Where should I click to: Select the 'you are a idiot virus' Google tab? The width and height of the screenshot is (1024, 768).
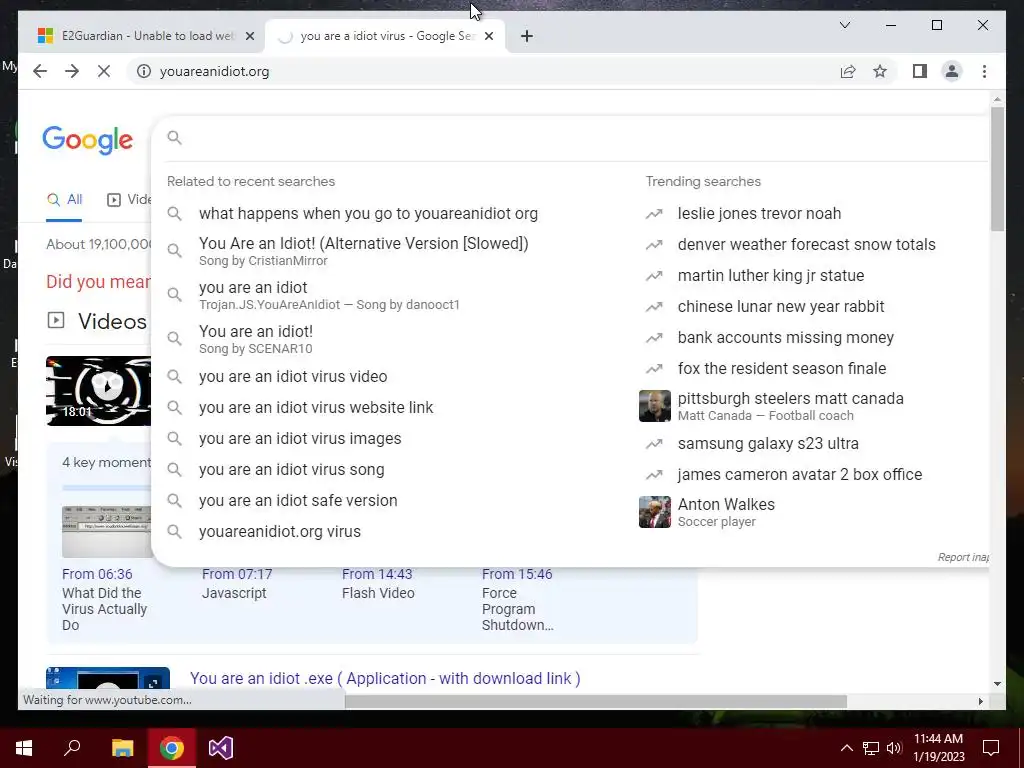384,36
